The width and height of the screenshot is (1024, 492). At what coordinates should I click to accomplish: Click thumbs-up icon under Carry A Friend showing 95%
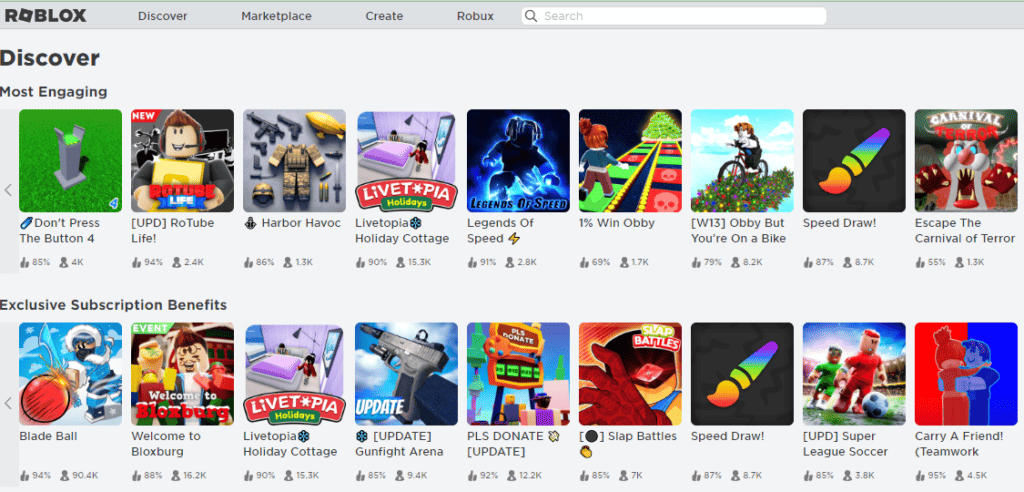[x=921, y=476]
